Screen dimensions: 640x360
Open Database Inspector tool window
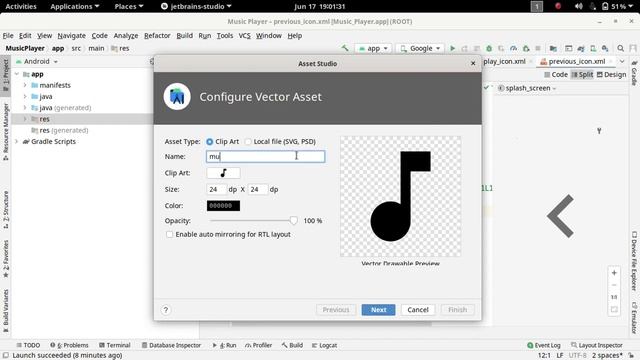[171, 345]
